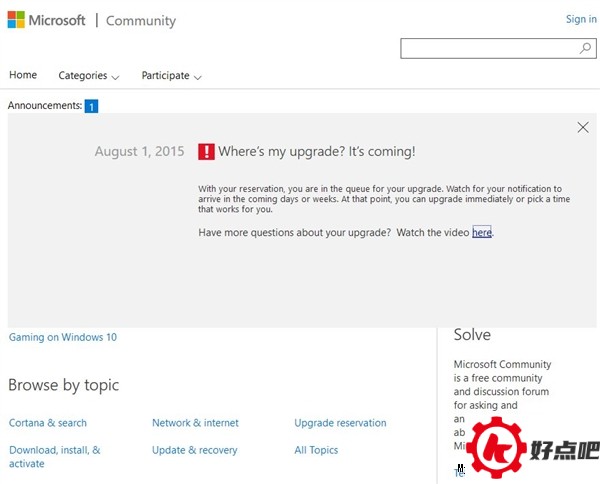Click the Community header link

(x=140, y=21)
